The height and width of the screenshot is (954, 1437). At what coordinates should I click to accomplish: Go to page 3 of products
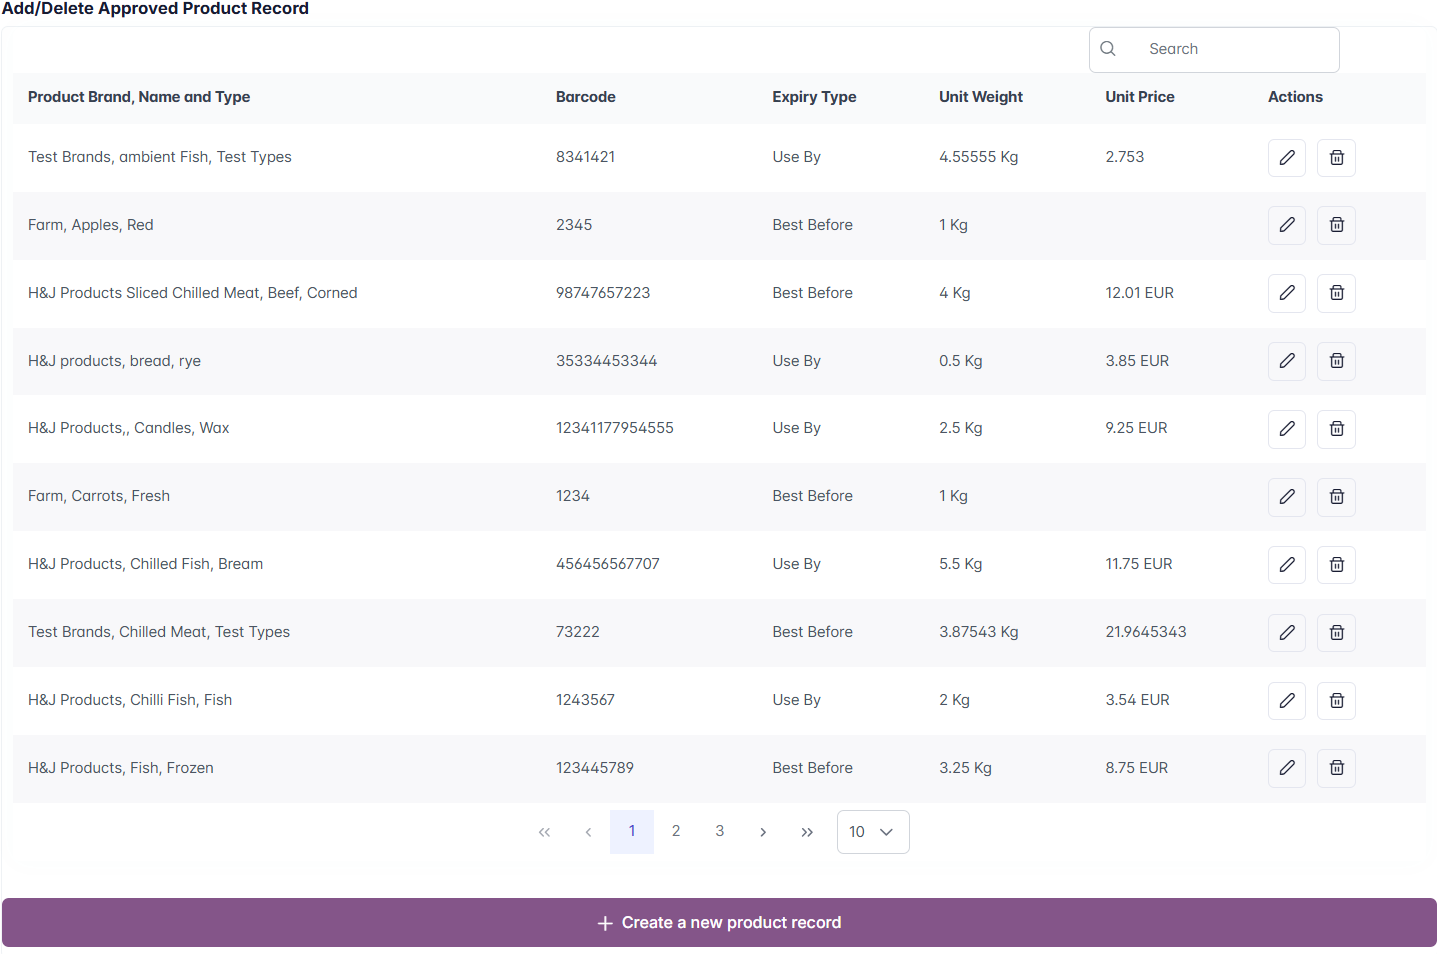(719, 831)
